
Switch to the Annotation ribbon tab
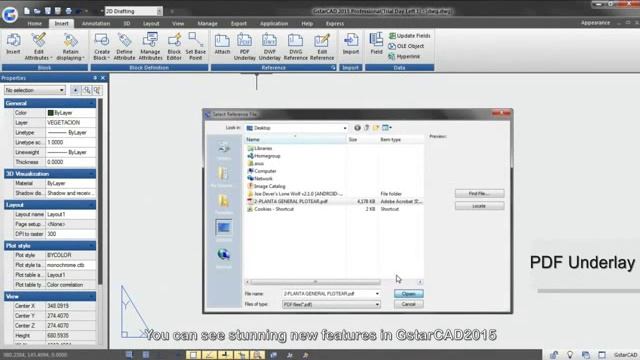(x=96, y=24)
